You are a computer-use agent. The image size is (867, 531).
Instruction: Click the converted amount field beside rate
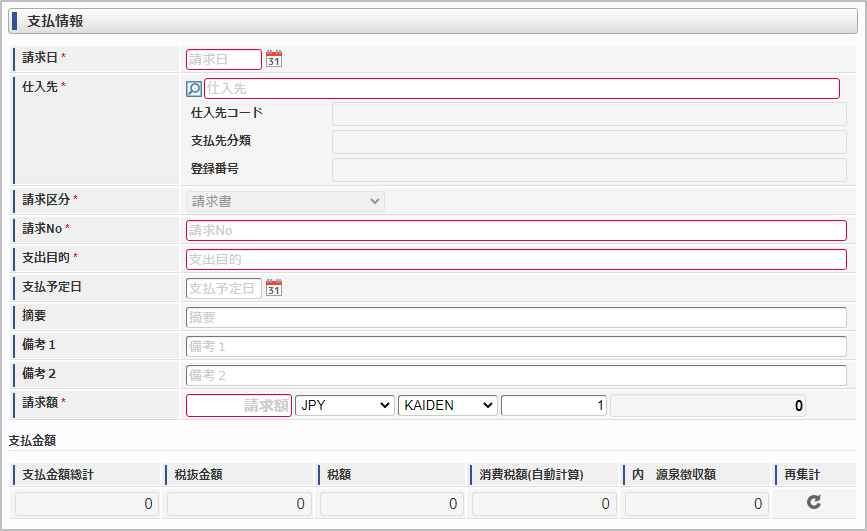(708, 405)
